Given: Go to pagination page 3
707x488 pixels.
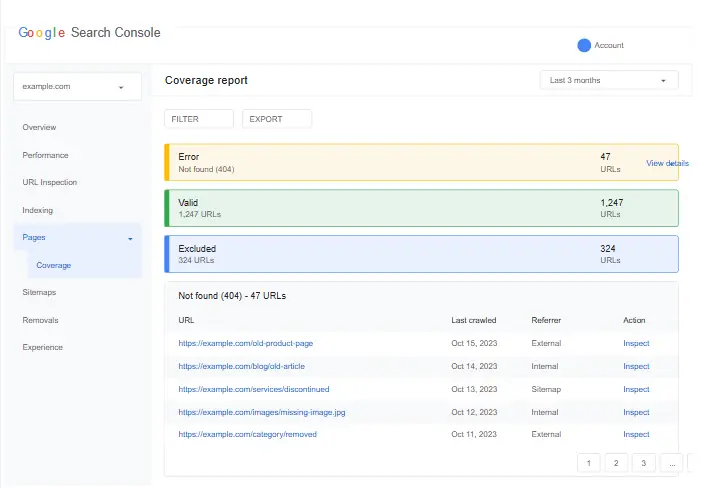Looking at the screenshot, I should coord(643,463).
